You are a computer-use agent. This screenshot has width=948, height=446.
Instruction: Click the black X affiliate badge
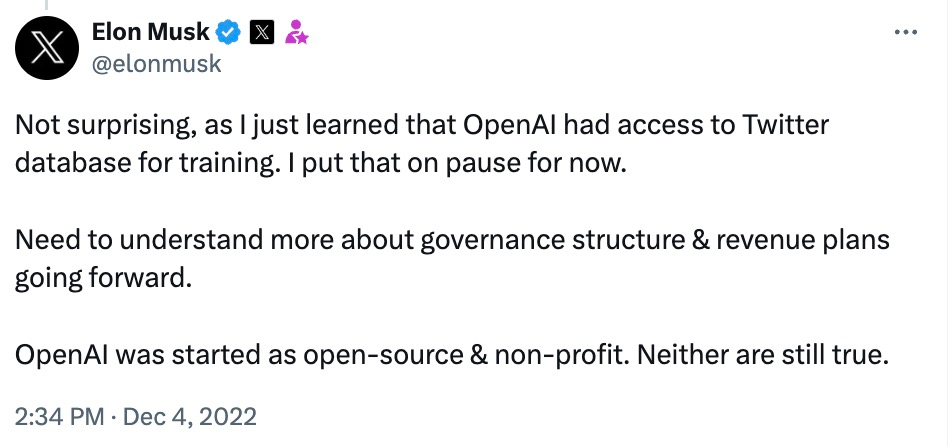pyautogui.click(x=261, y=33)
